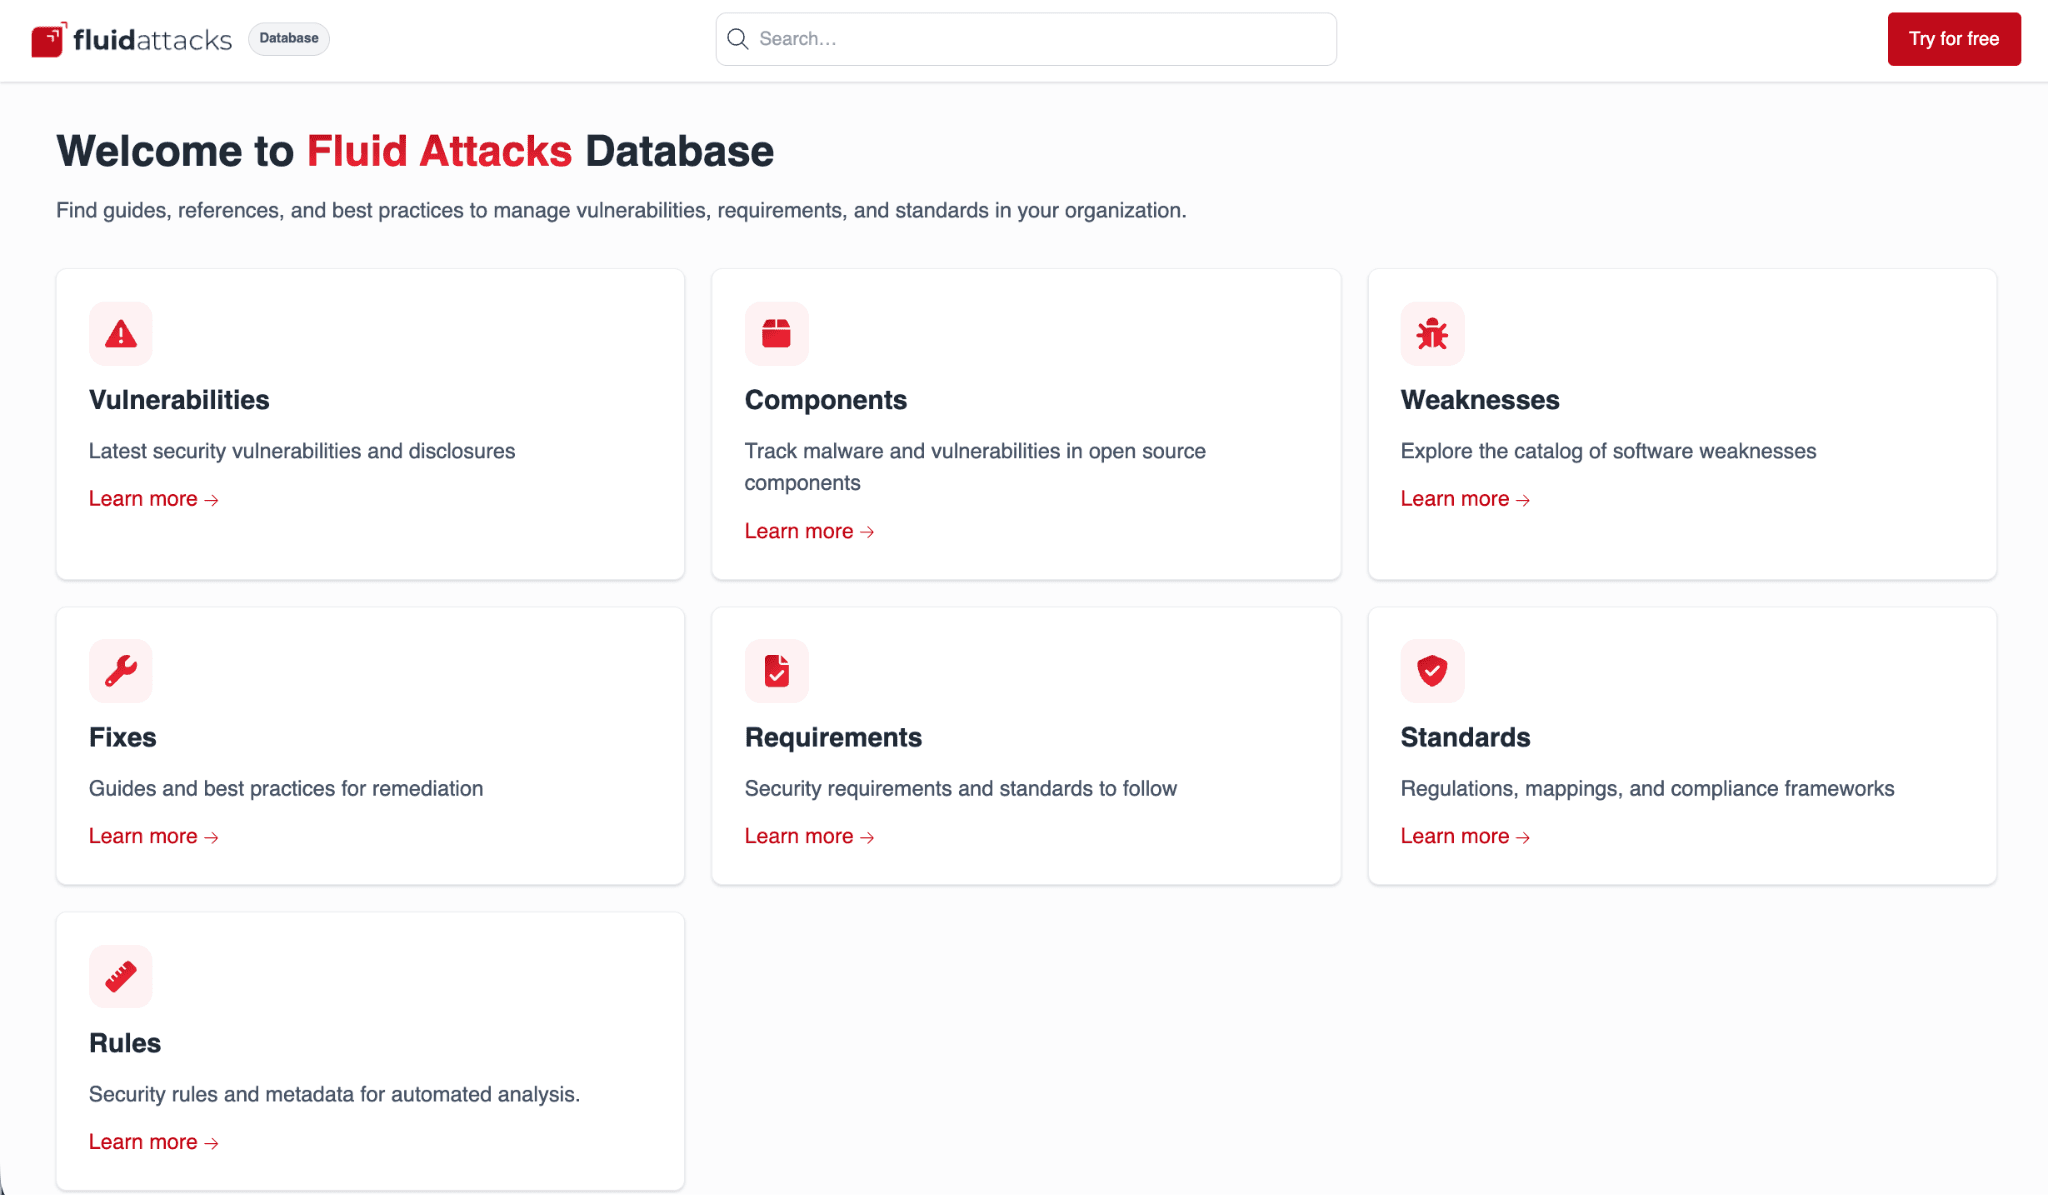Open Learn more under Fixes

[154, 836]
